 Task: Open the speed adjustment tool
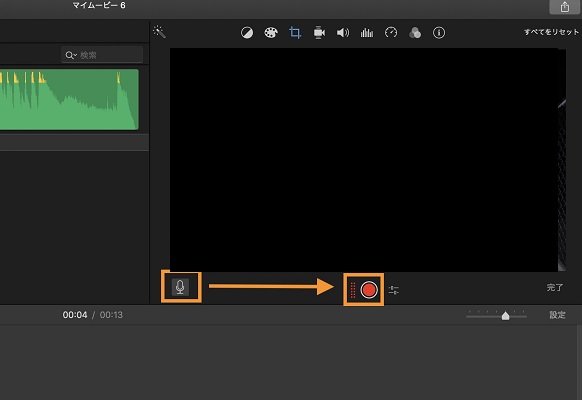coord(391,33)
